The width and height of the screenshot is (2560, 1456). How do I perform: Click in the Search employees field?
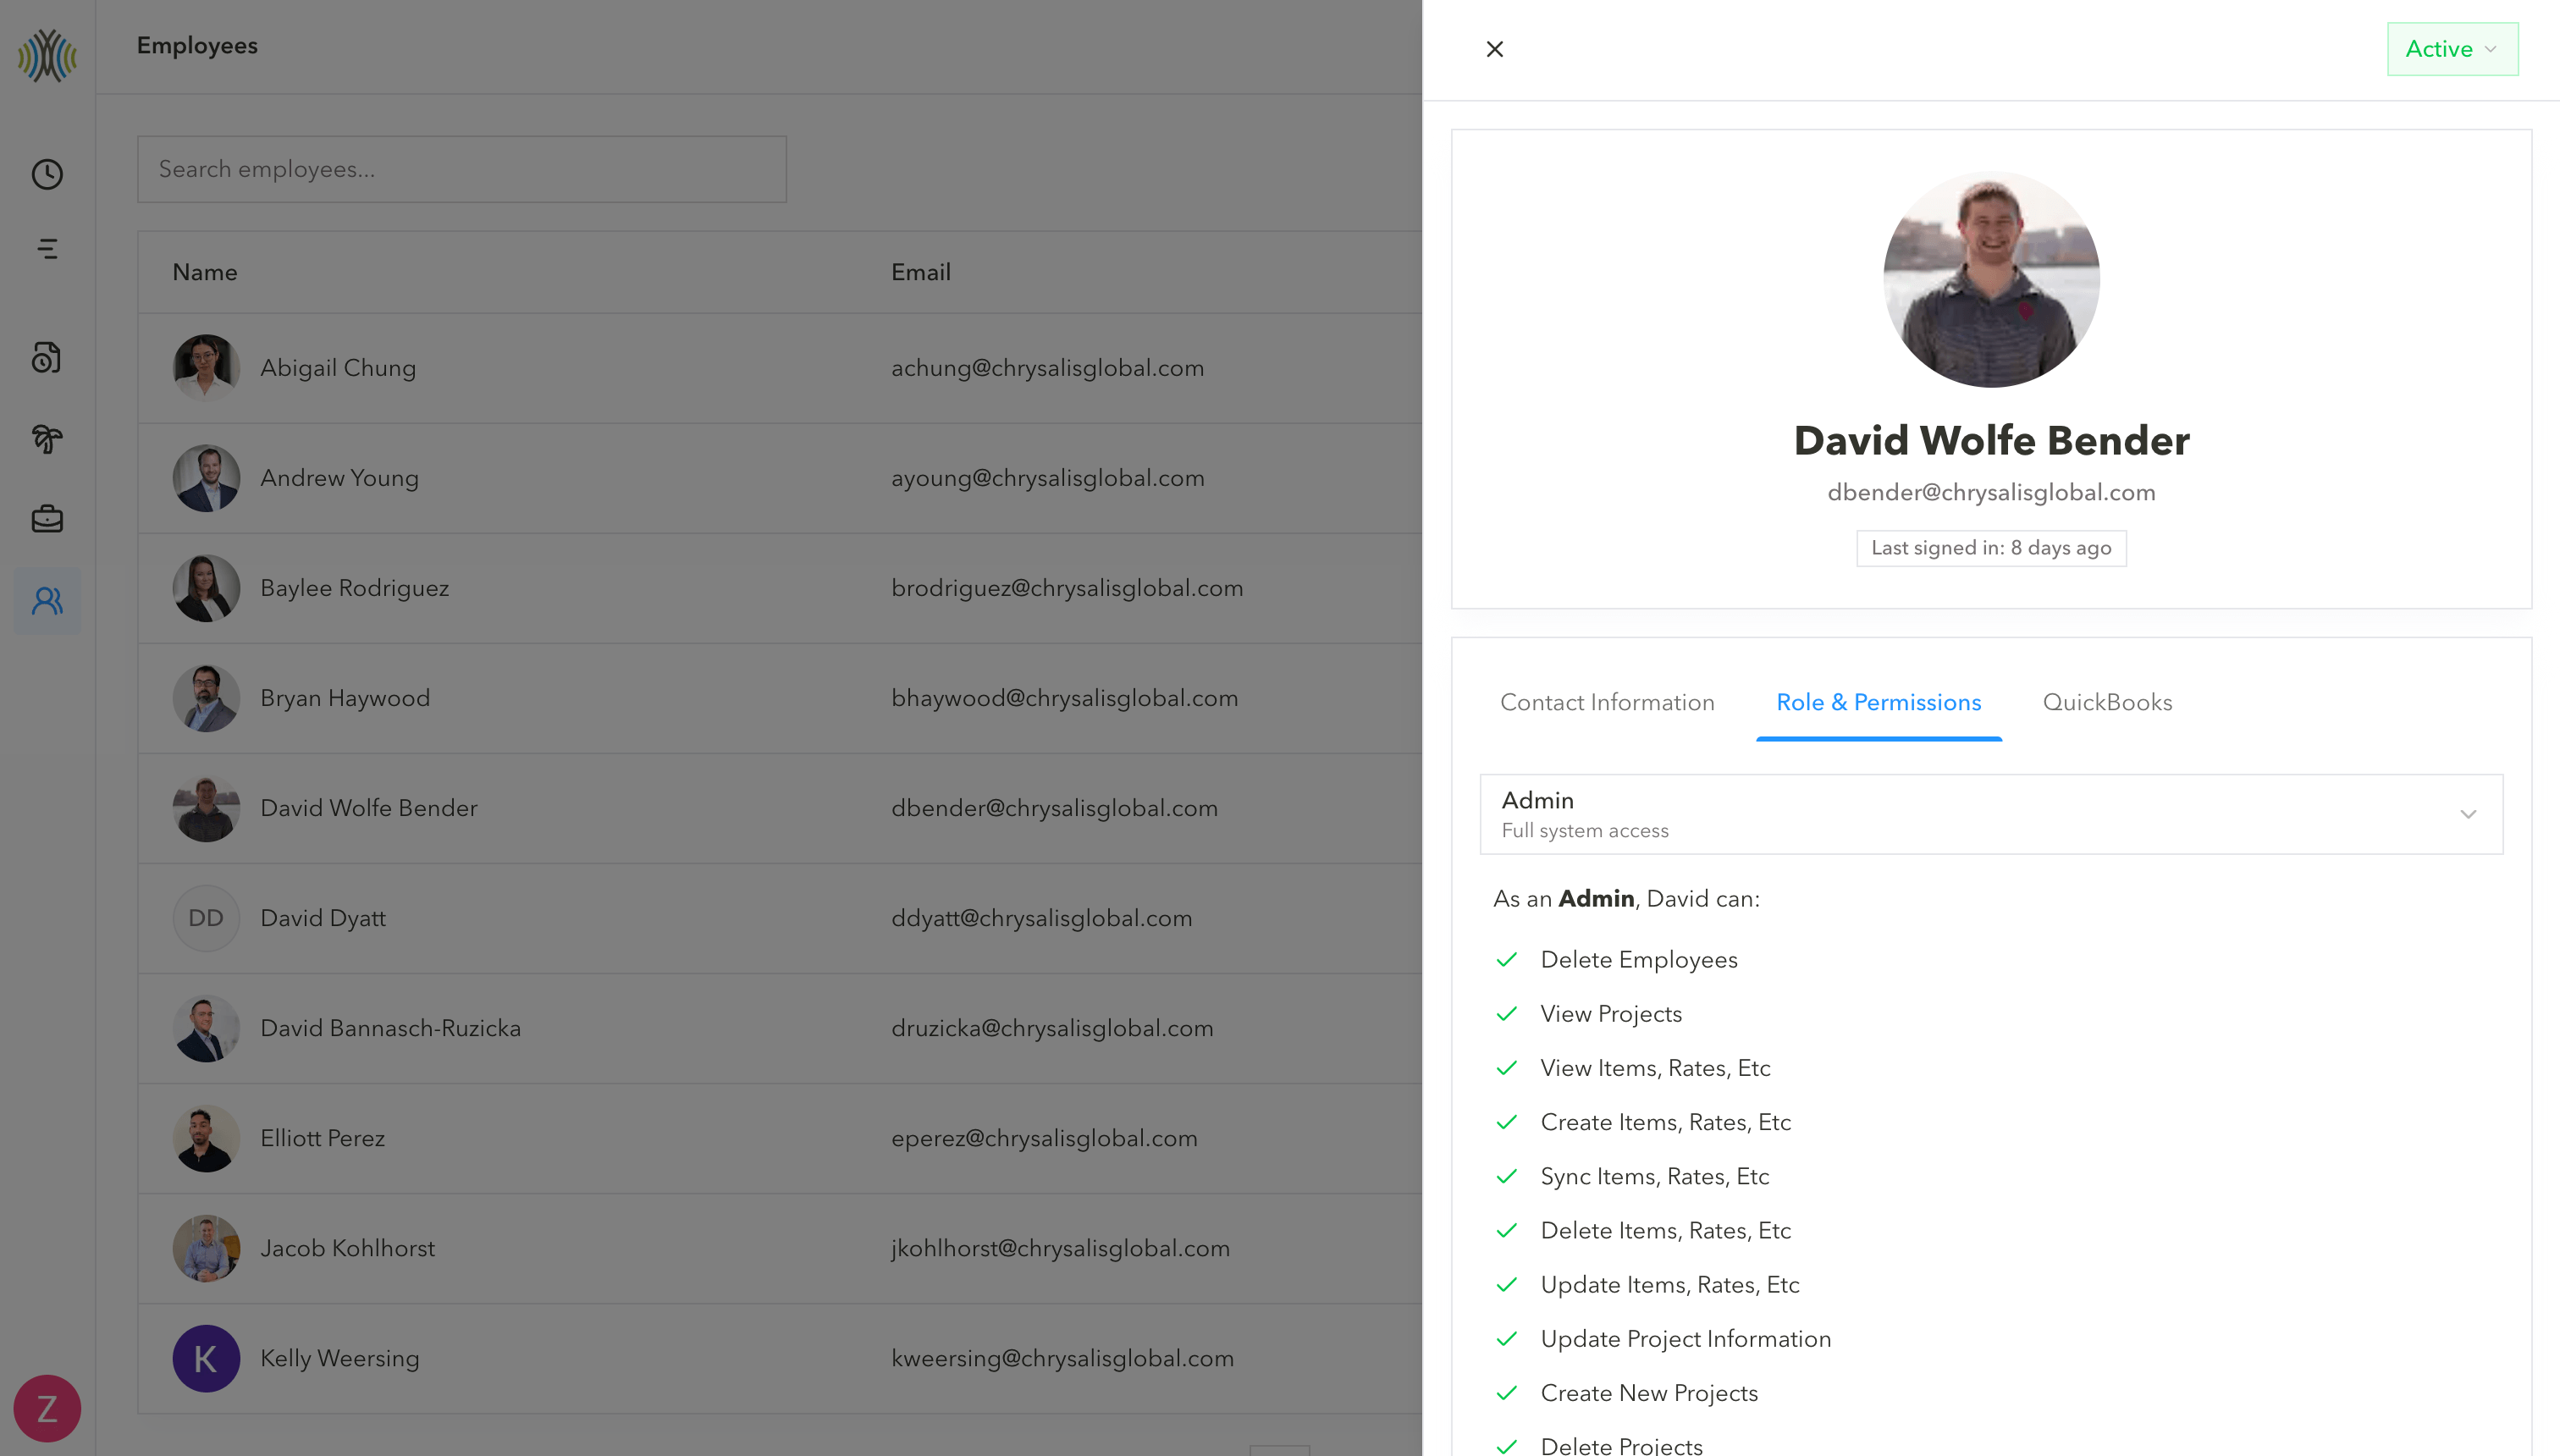point(462,169)
